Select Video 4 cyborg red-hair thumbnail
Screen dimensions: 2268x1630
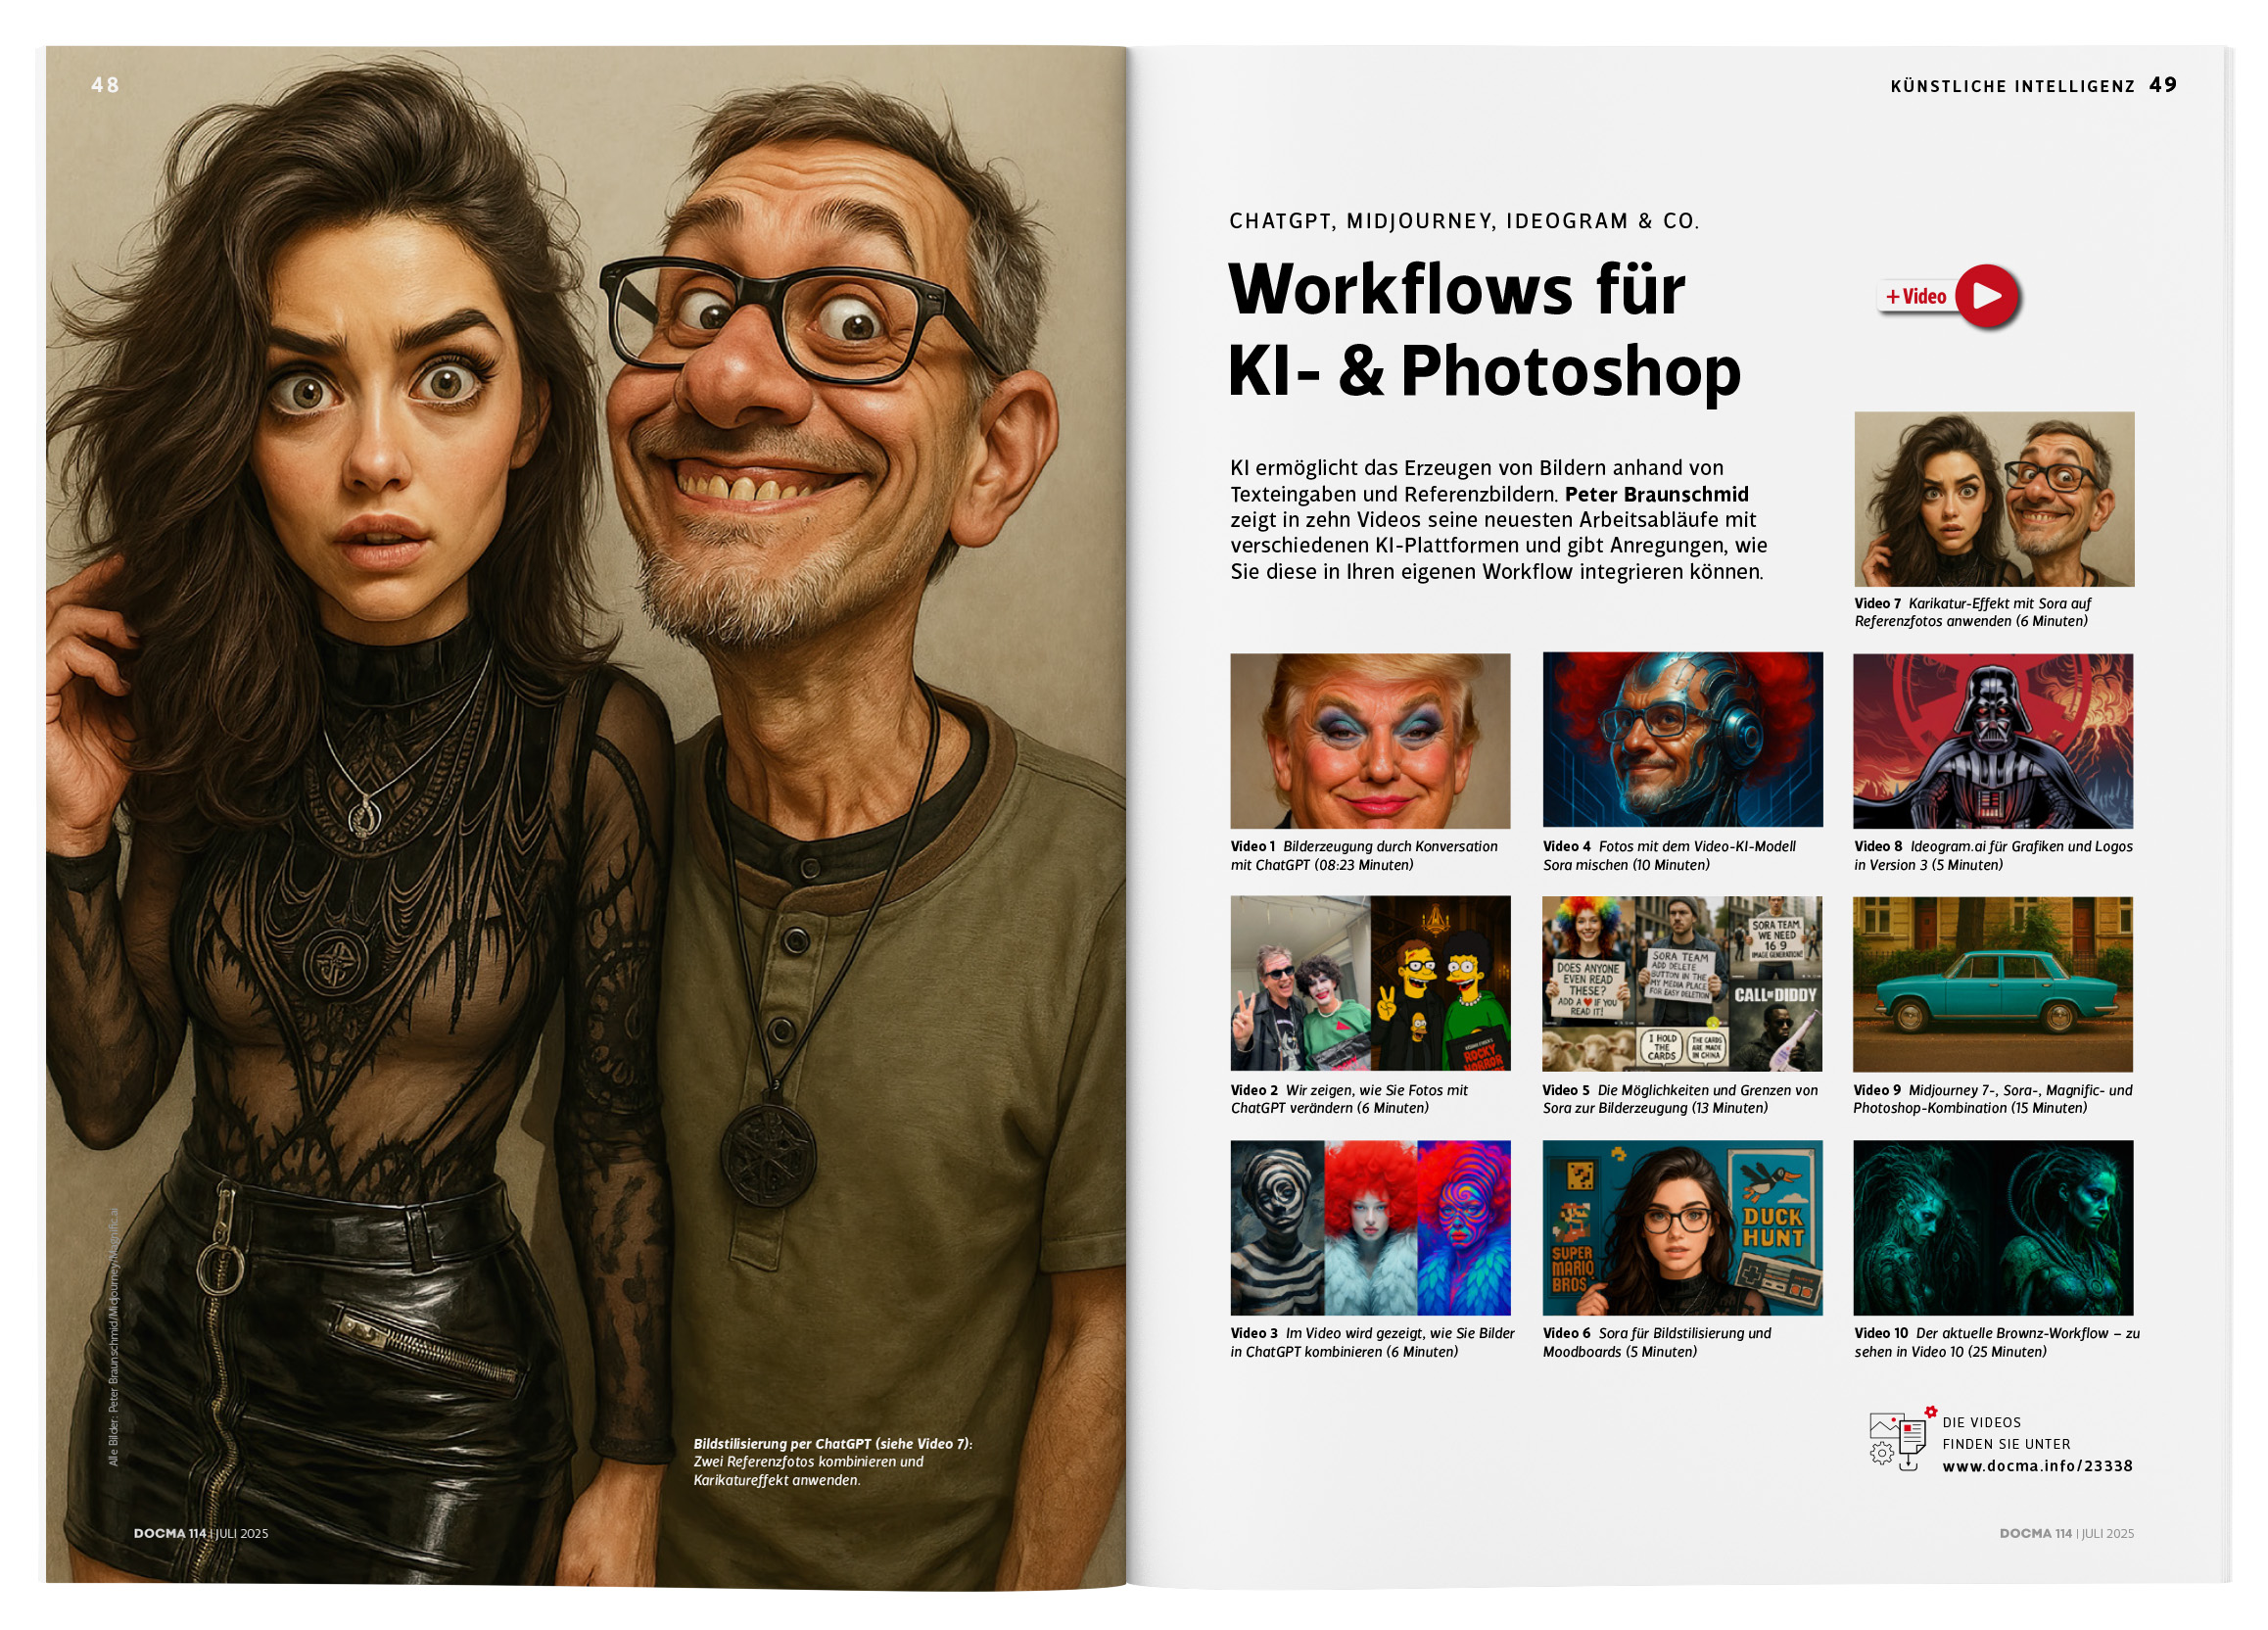[x=1681, y=740]
